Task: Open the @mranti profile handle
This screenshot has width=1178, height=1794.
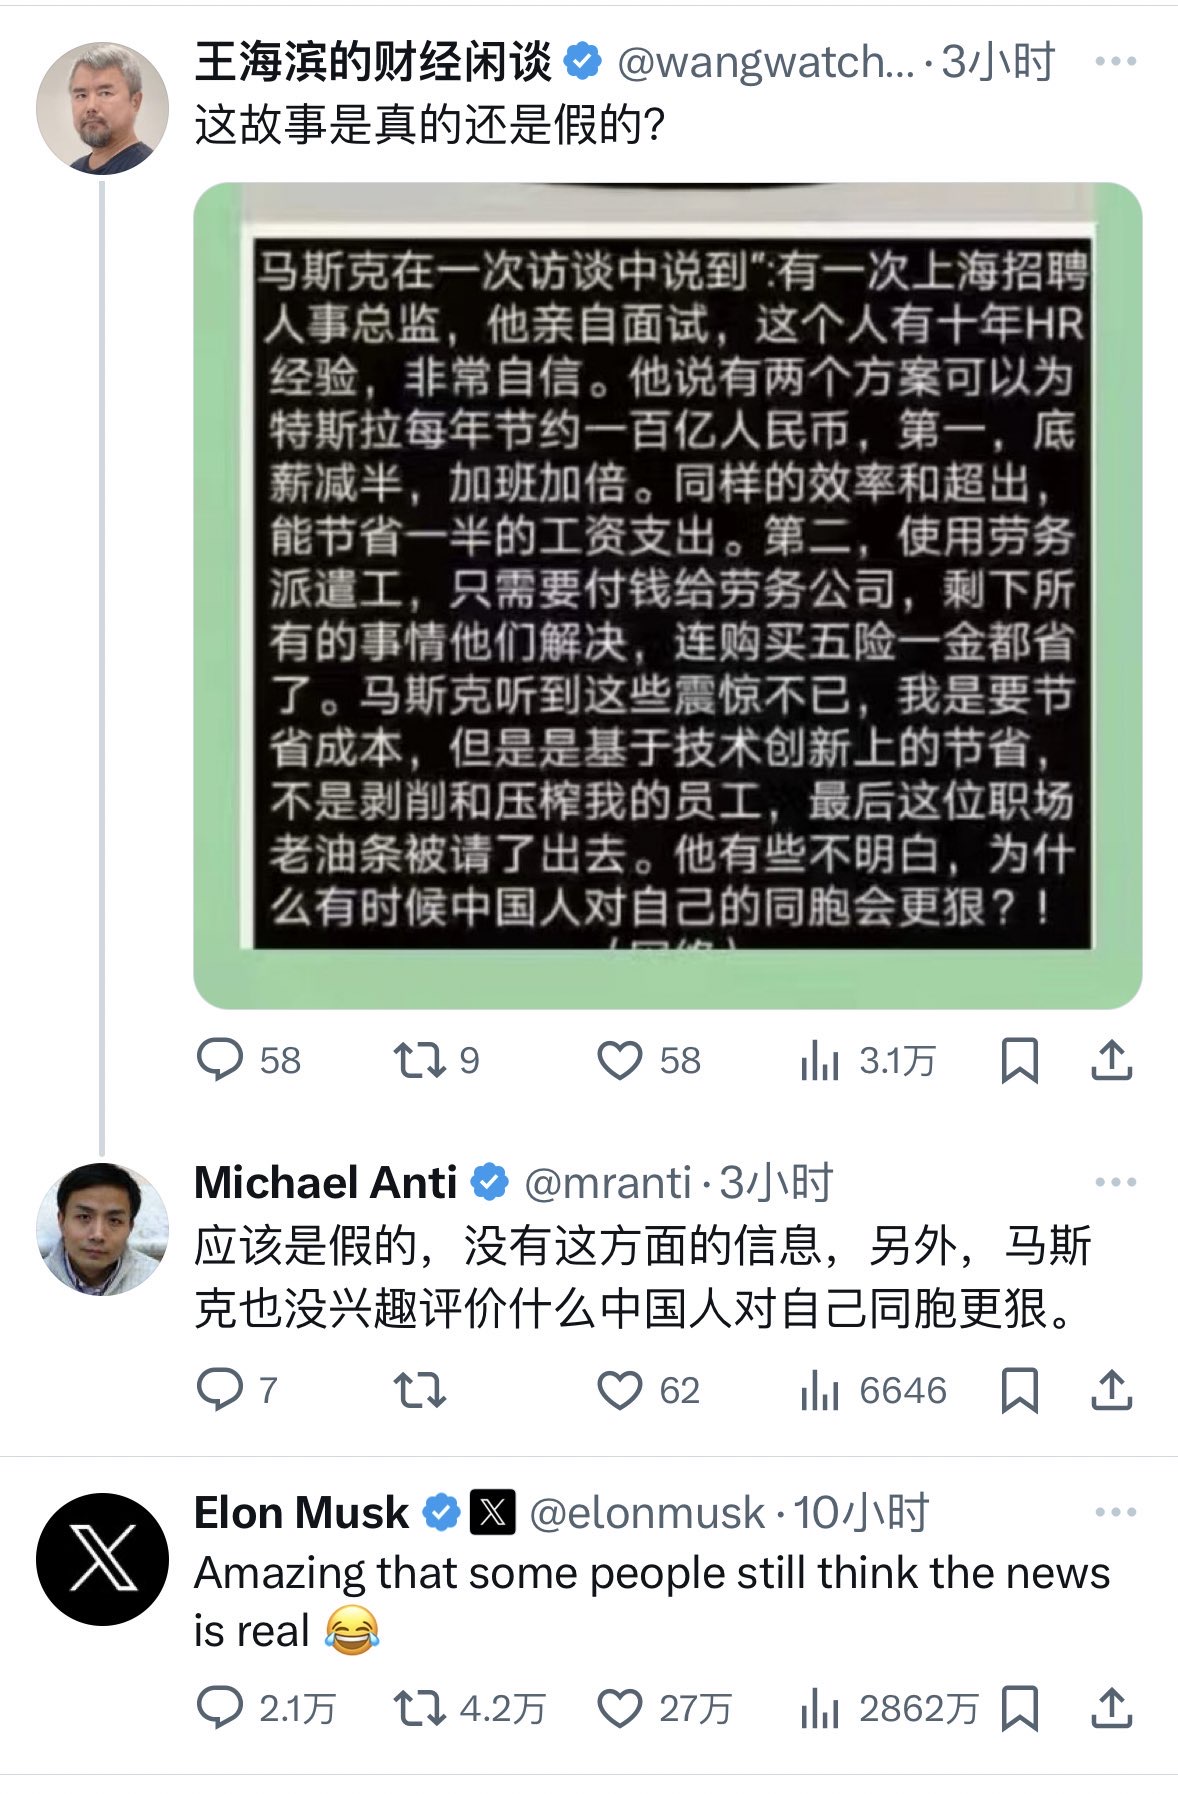Action: tap(608, 1183)
